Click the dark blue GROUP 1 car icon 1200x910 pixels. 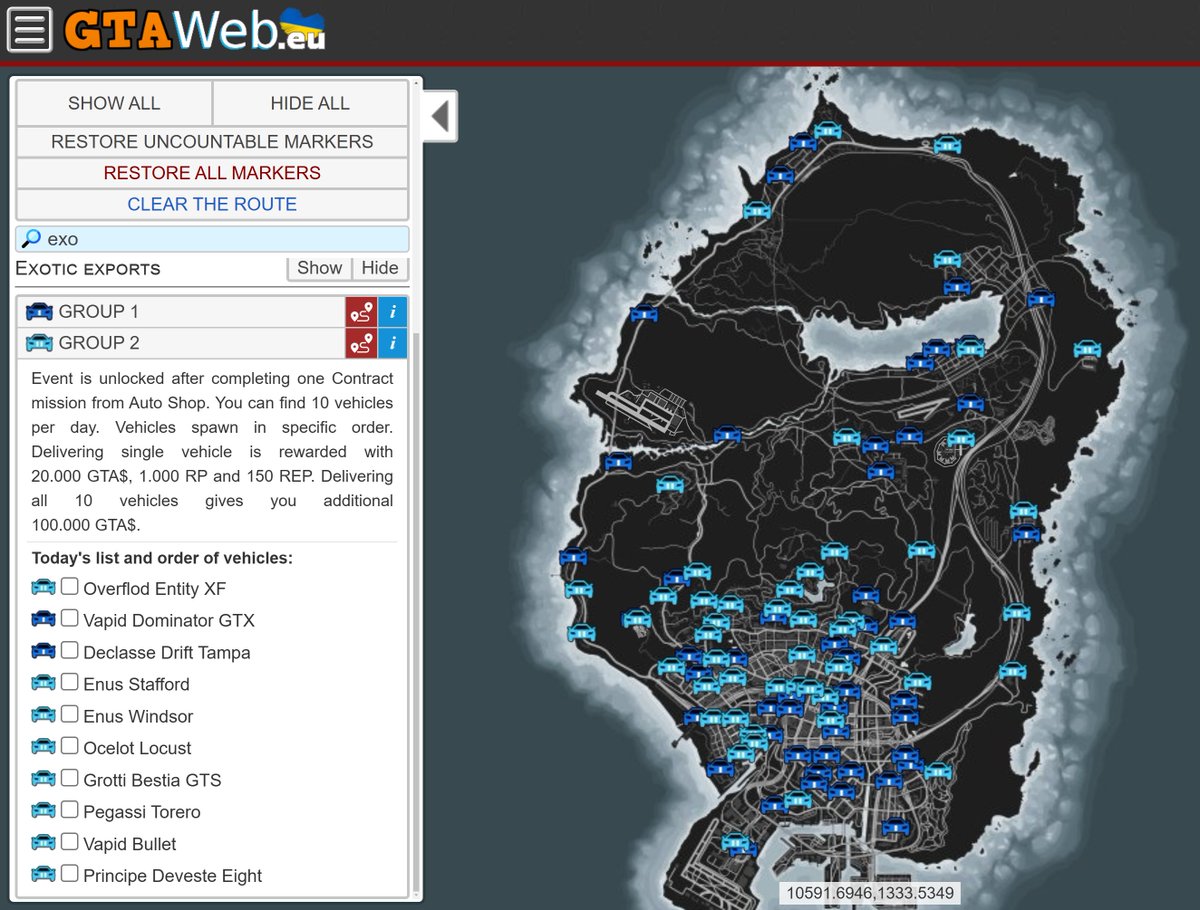39,311
